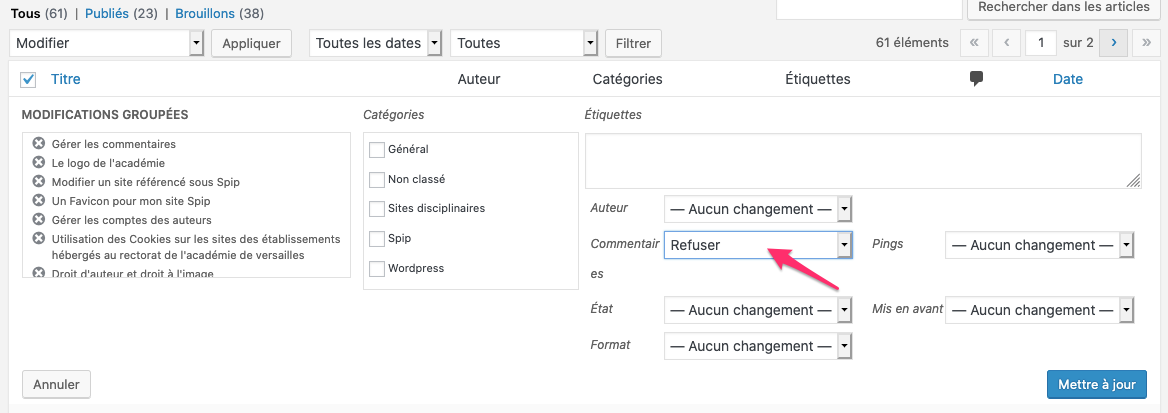The height and width of the screenshot is (413, 1168).
Task: Check the Général category box
Action: [x=377, y=149]
